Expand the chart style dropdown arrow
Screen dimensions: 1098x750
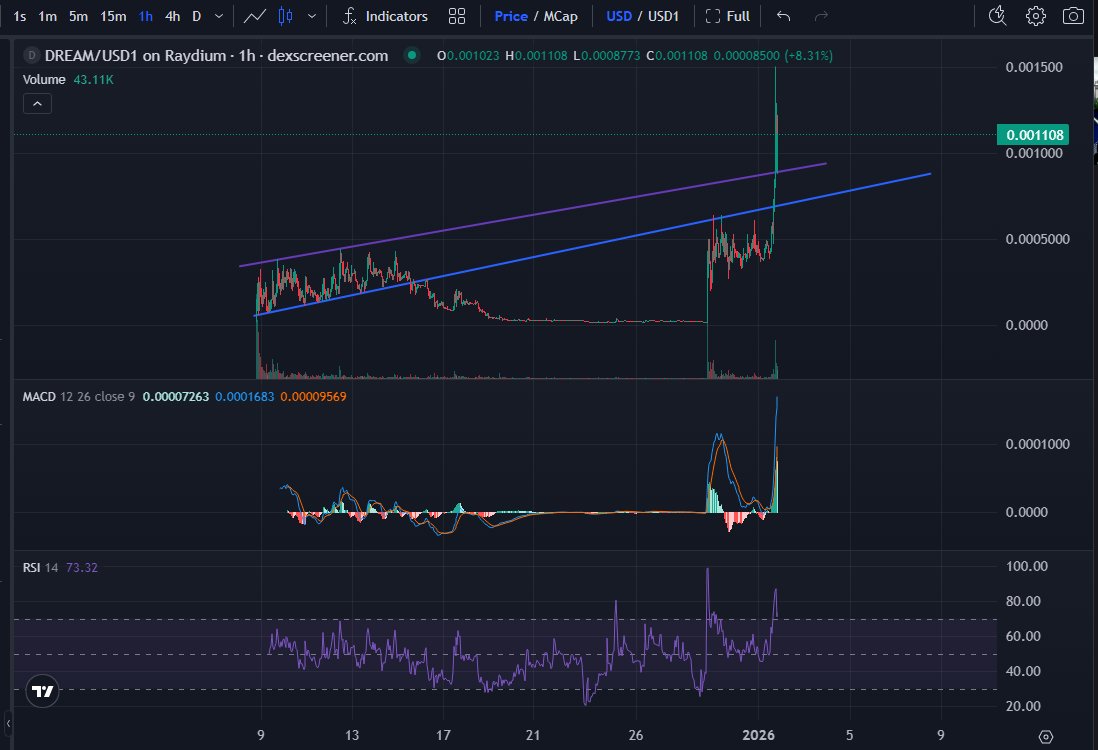click(x=312, y=16)
